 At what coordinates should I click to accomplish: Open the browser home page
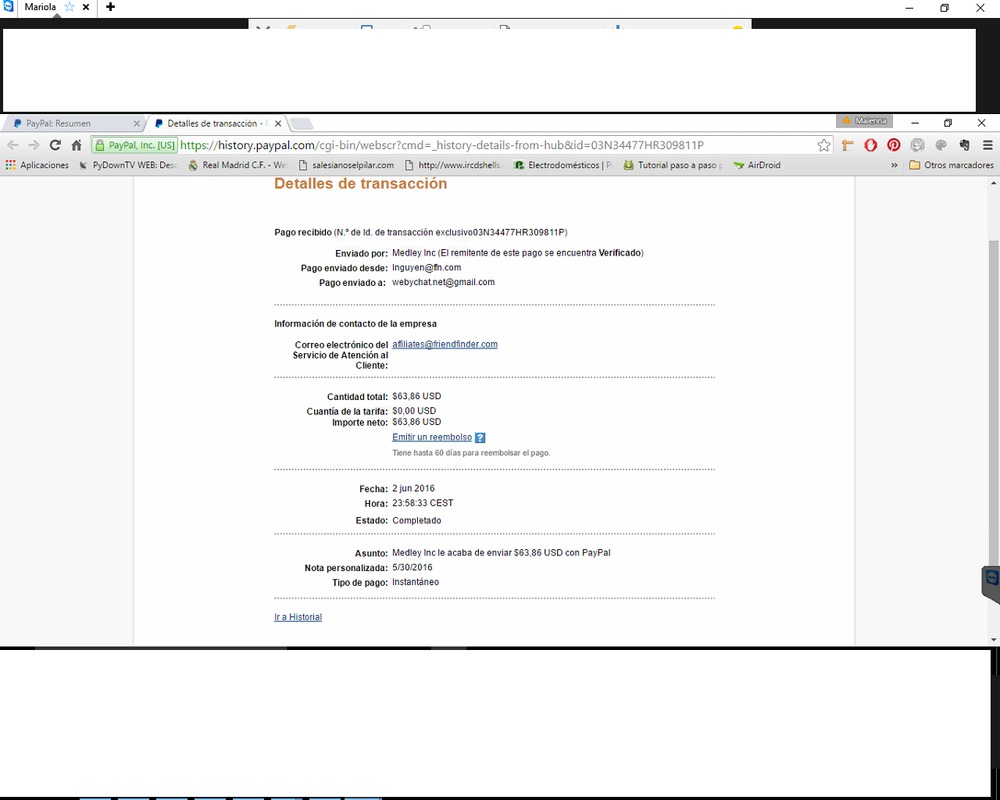pos(77,145)
